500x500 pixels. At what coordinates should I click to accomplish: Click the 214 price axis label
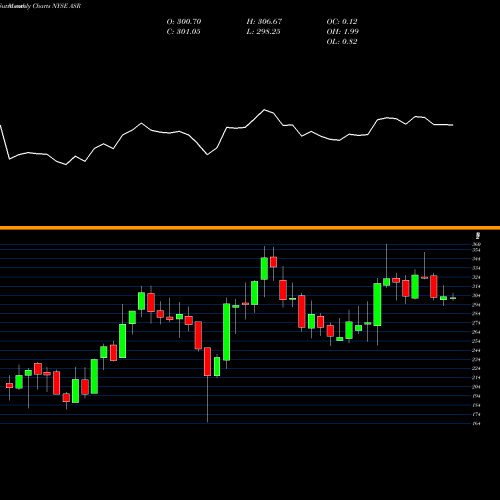[476, 378]
